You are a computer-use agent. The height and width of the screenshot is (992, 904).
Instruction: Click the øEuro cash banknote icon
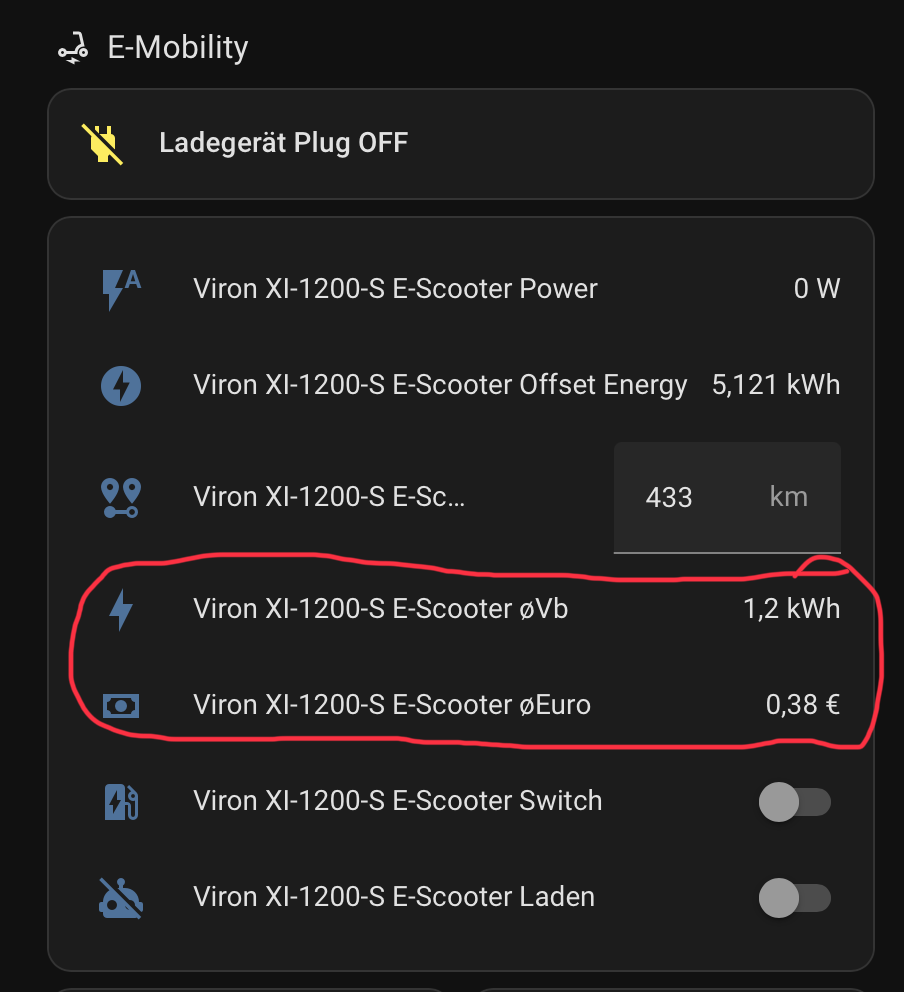pos(121,705)
